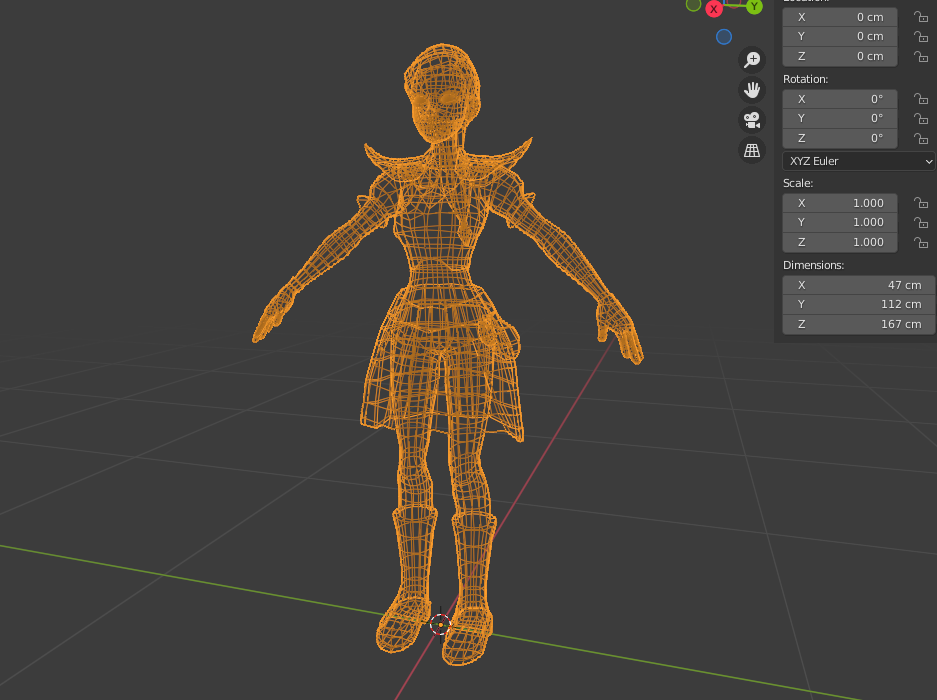The height and width of the screenshot is (700, 937).
Task: Click the Location X field showing 0 cm
Action: pos(840,17)
